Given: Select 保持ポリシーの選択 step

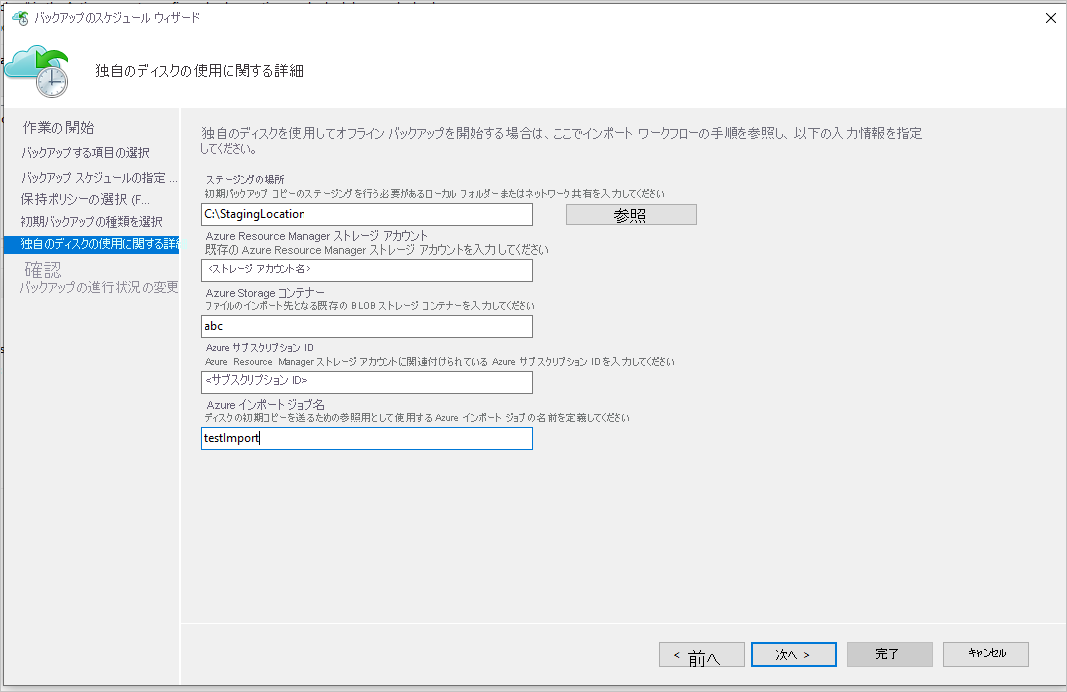Looking at the screenshot, I should pos(85,199).
